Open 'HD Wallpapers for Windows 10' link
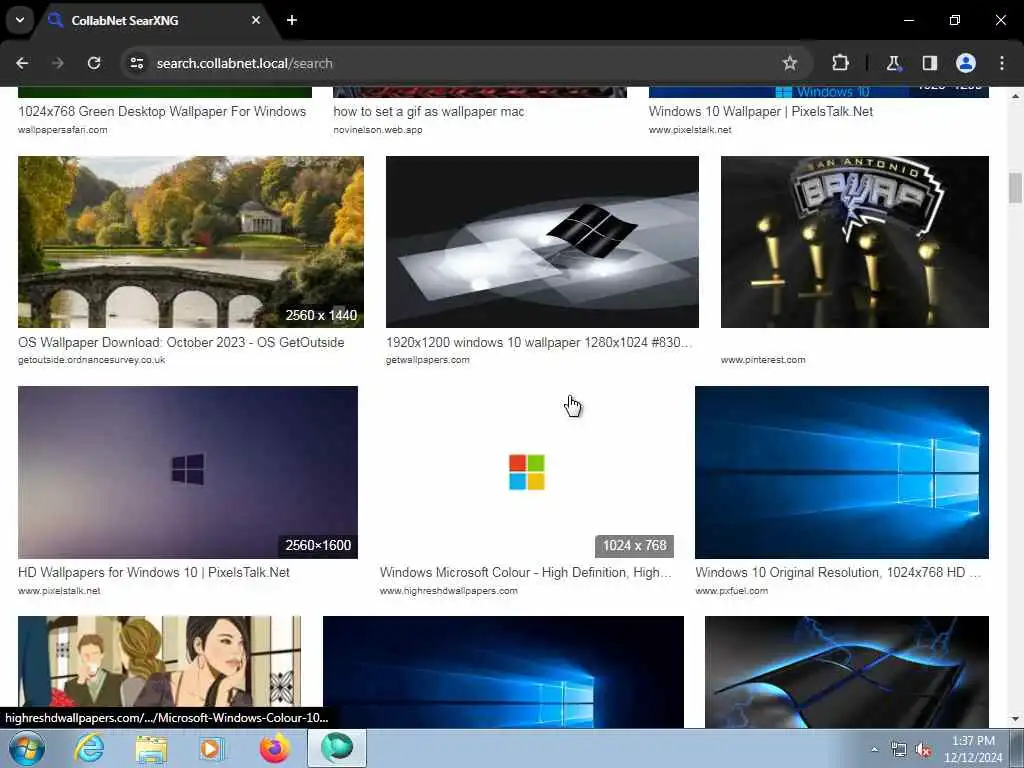The width and height of the screenshot is (1024, 768). [154, 573]
